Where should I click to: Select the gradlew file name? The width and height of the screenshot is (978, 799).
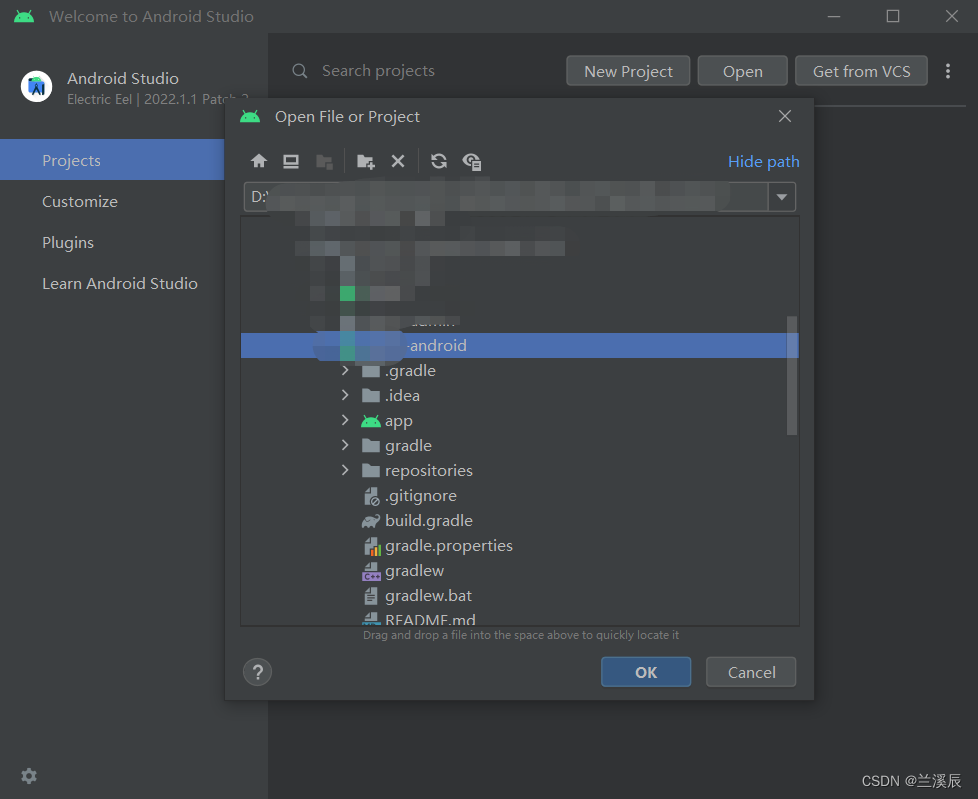(x=414, y=571)
